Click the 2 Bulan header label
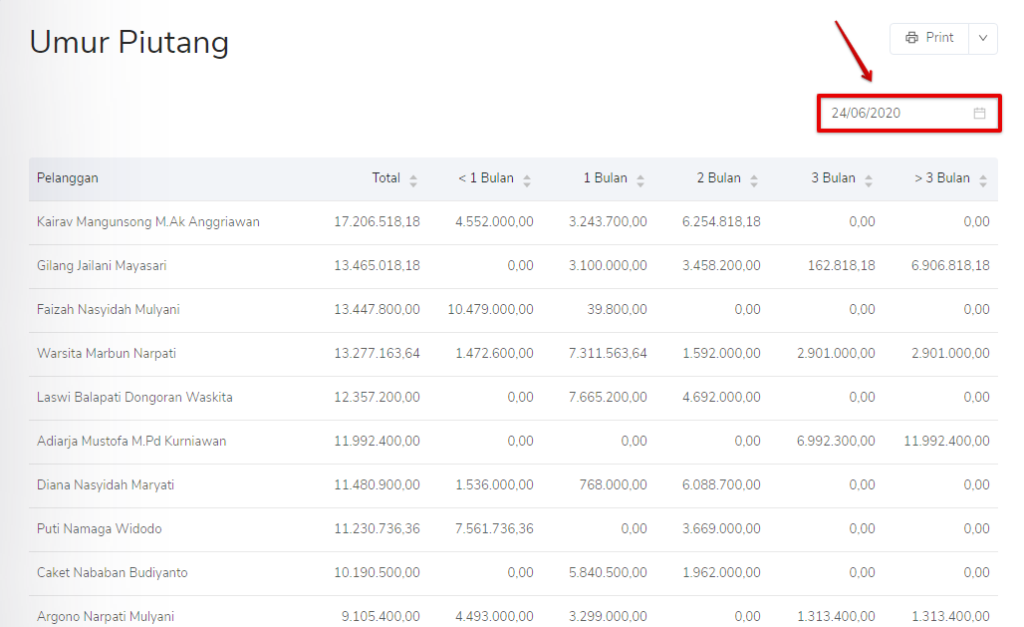 click(718, 178)
